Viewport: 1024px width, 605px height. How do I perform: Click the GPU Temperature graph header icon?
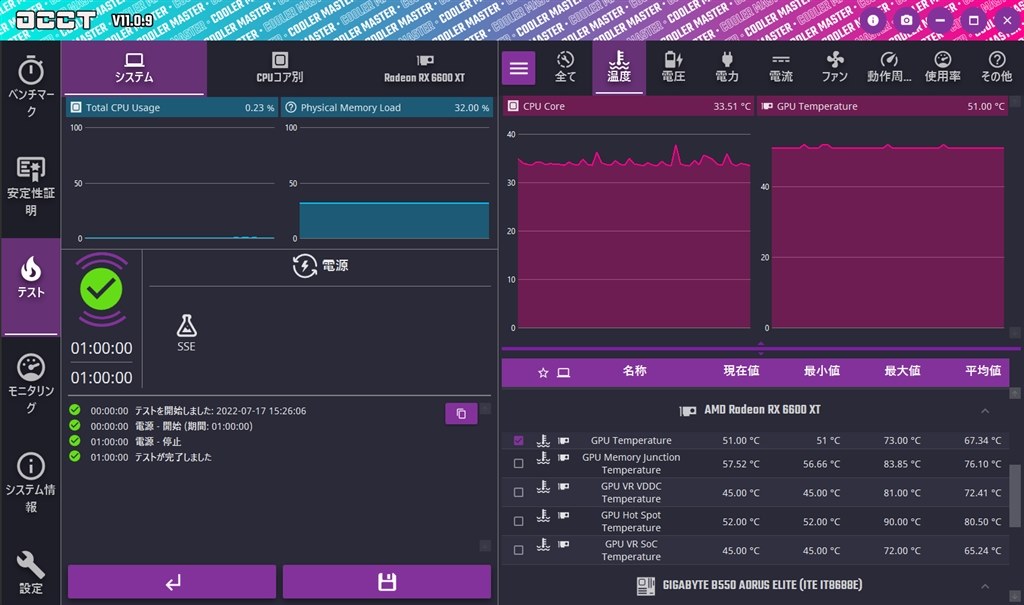coord(767,106)
